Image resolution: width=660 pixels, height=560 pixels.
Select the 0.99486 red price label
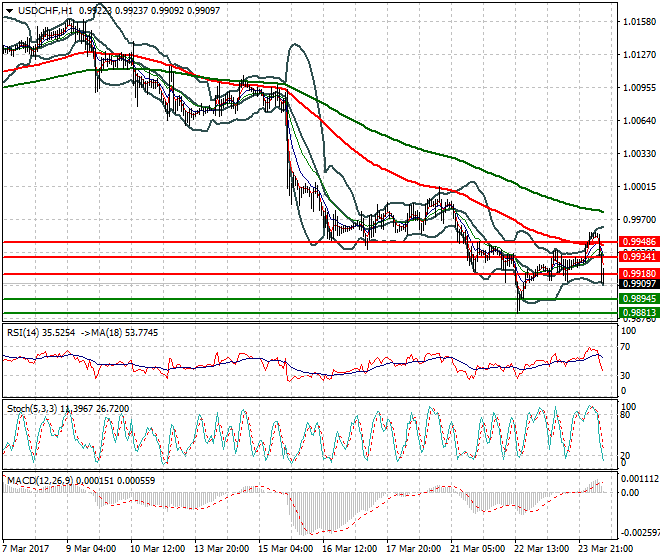pyautogui.click(x=639, y=242)
